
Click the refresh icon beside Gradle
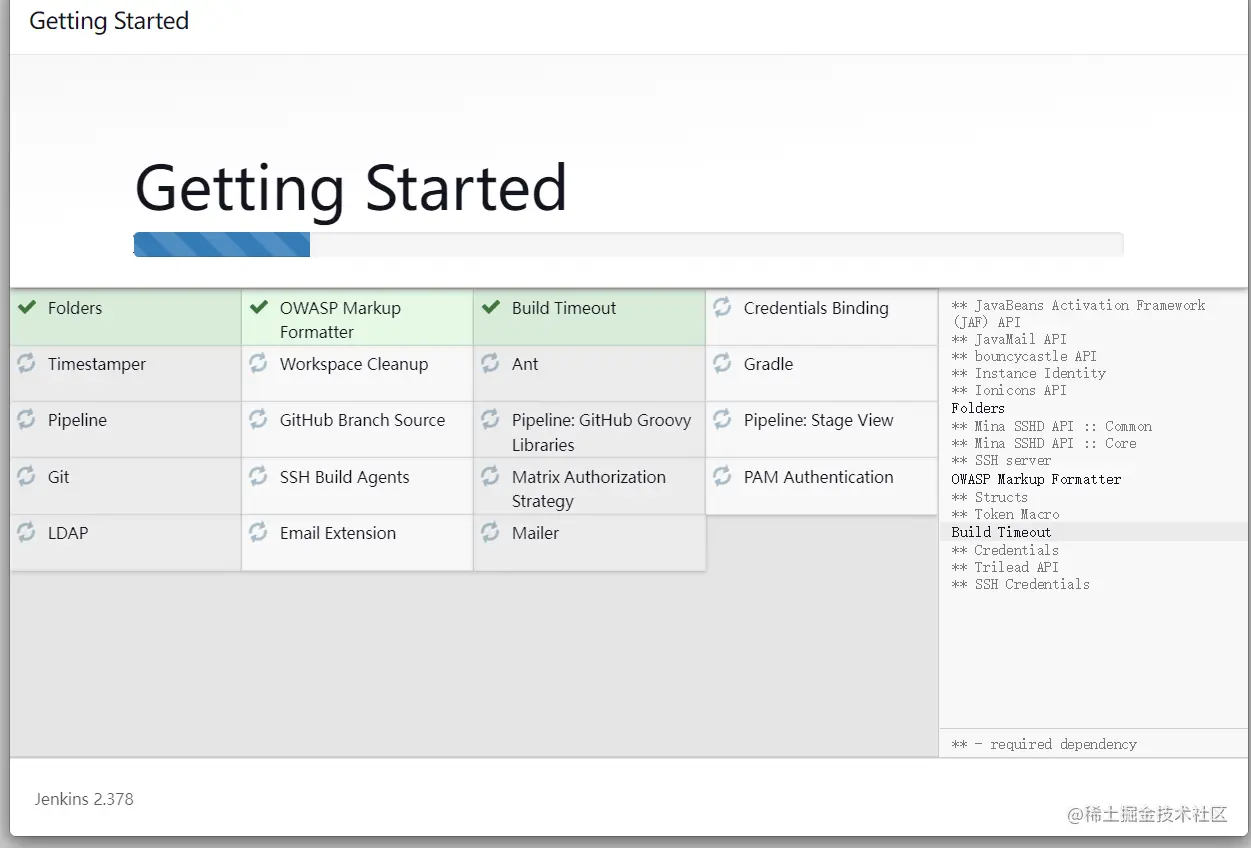722,363
